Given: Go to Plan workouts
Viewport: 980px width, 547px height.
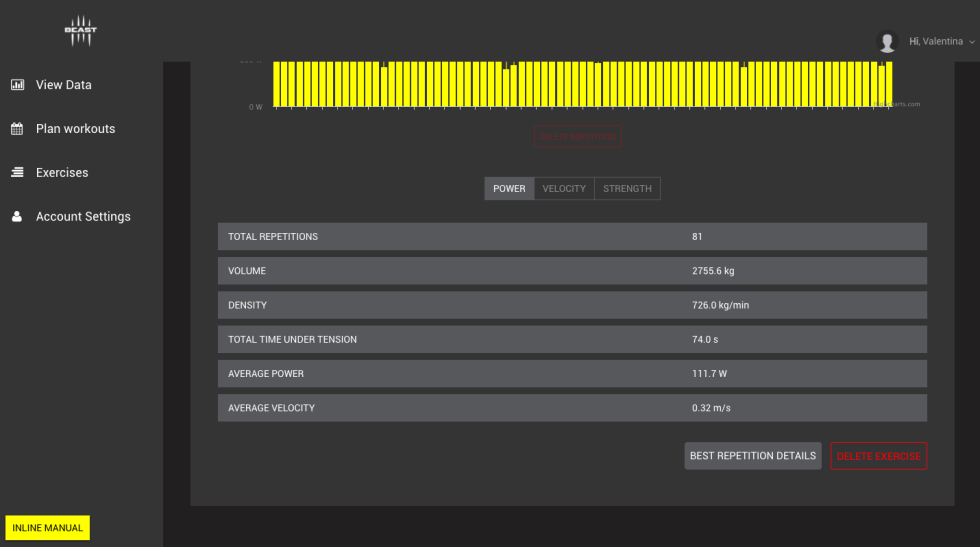Looking at the screenshot, I should (x=75, y=129).
